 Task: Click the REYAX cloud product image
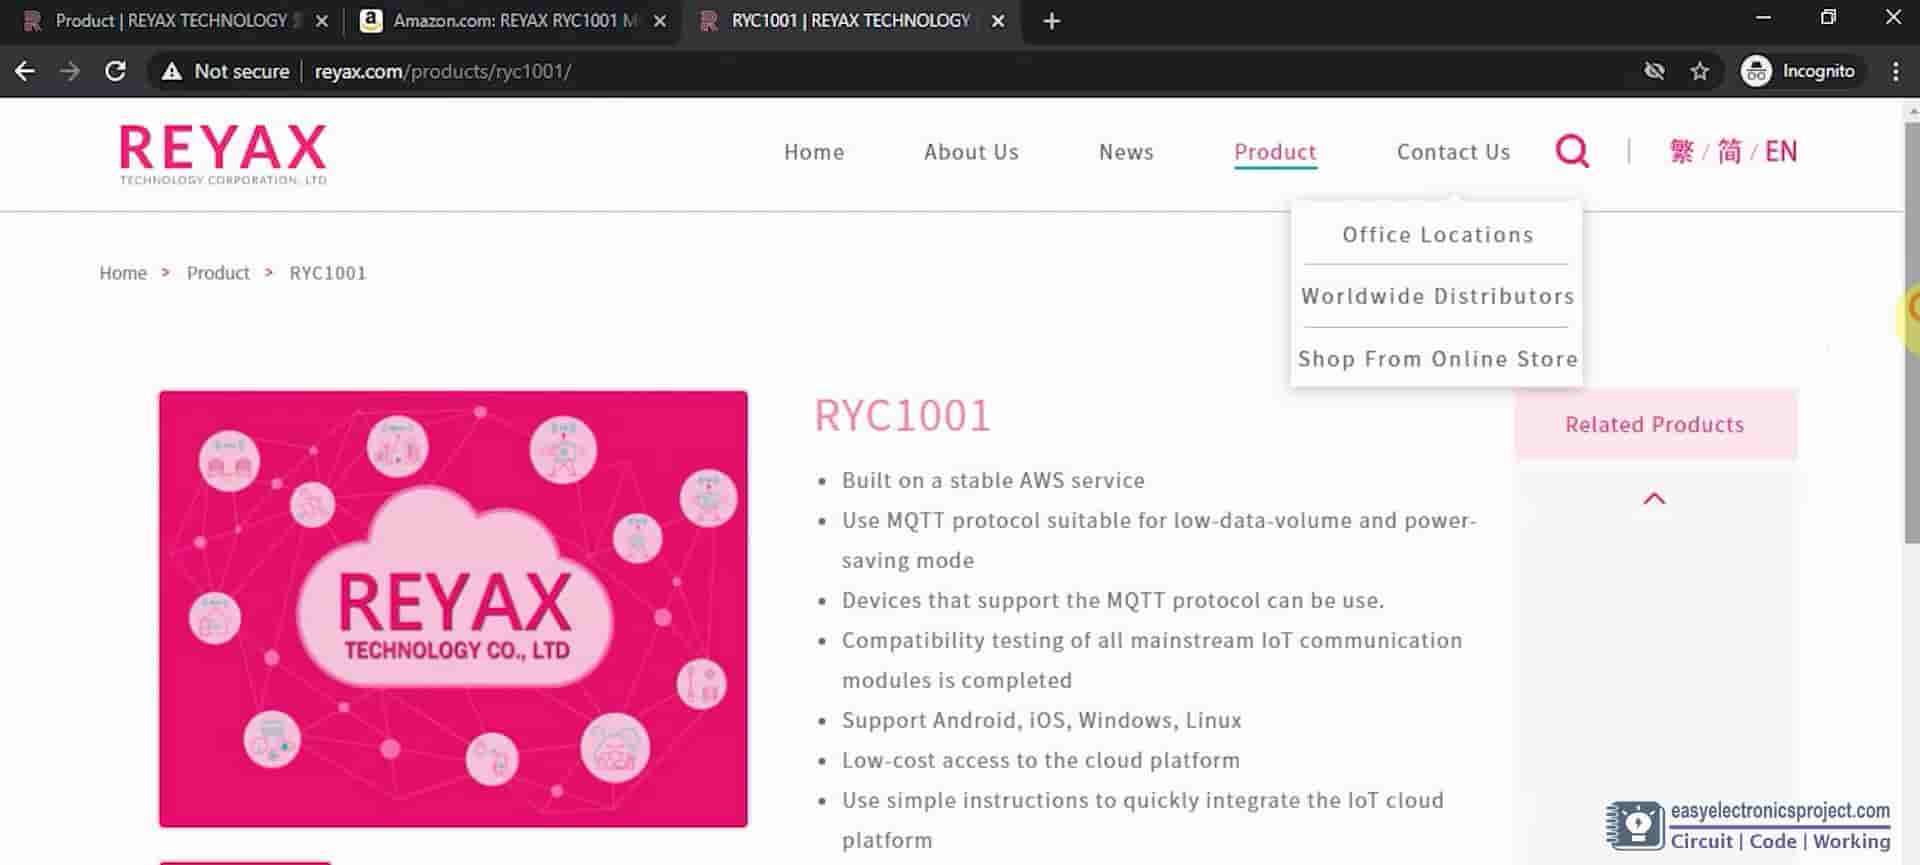click(x=453, y=609)
